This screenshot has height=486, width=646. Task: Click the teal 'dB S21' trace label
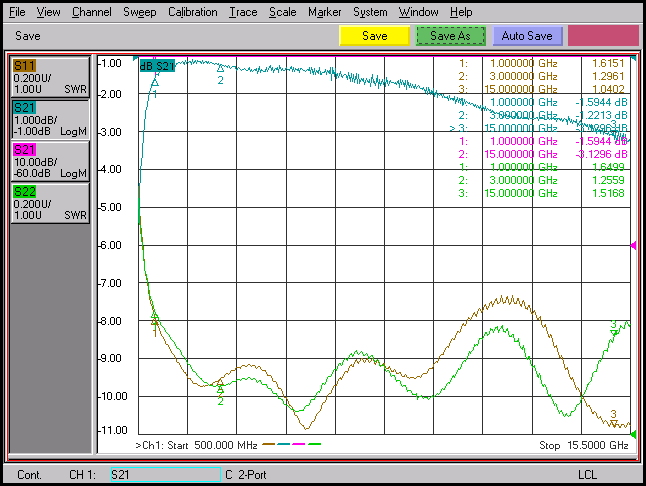[157, 66]
